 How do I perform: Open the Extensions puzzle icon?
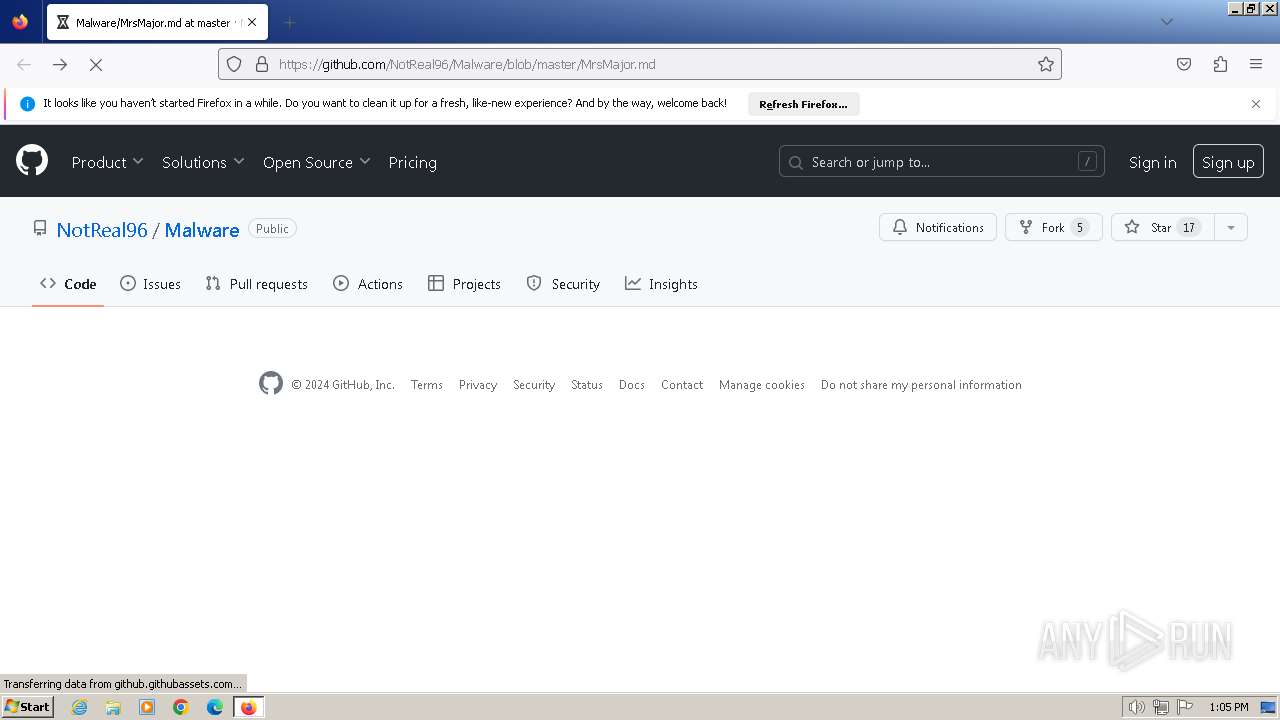(x=1220, y=64)
